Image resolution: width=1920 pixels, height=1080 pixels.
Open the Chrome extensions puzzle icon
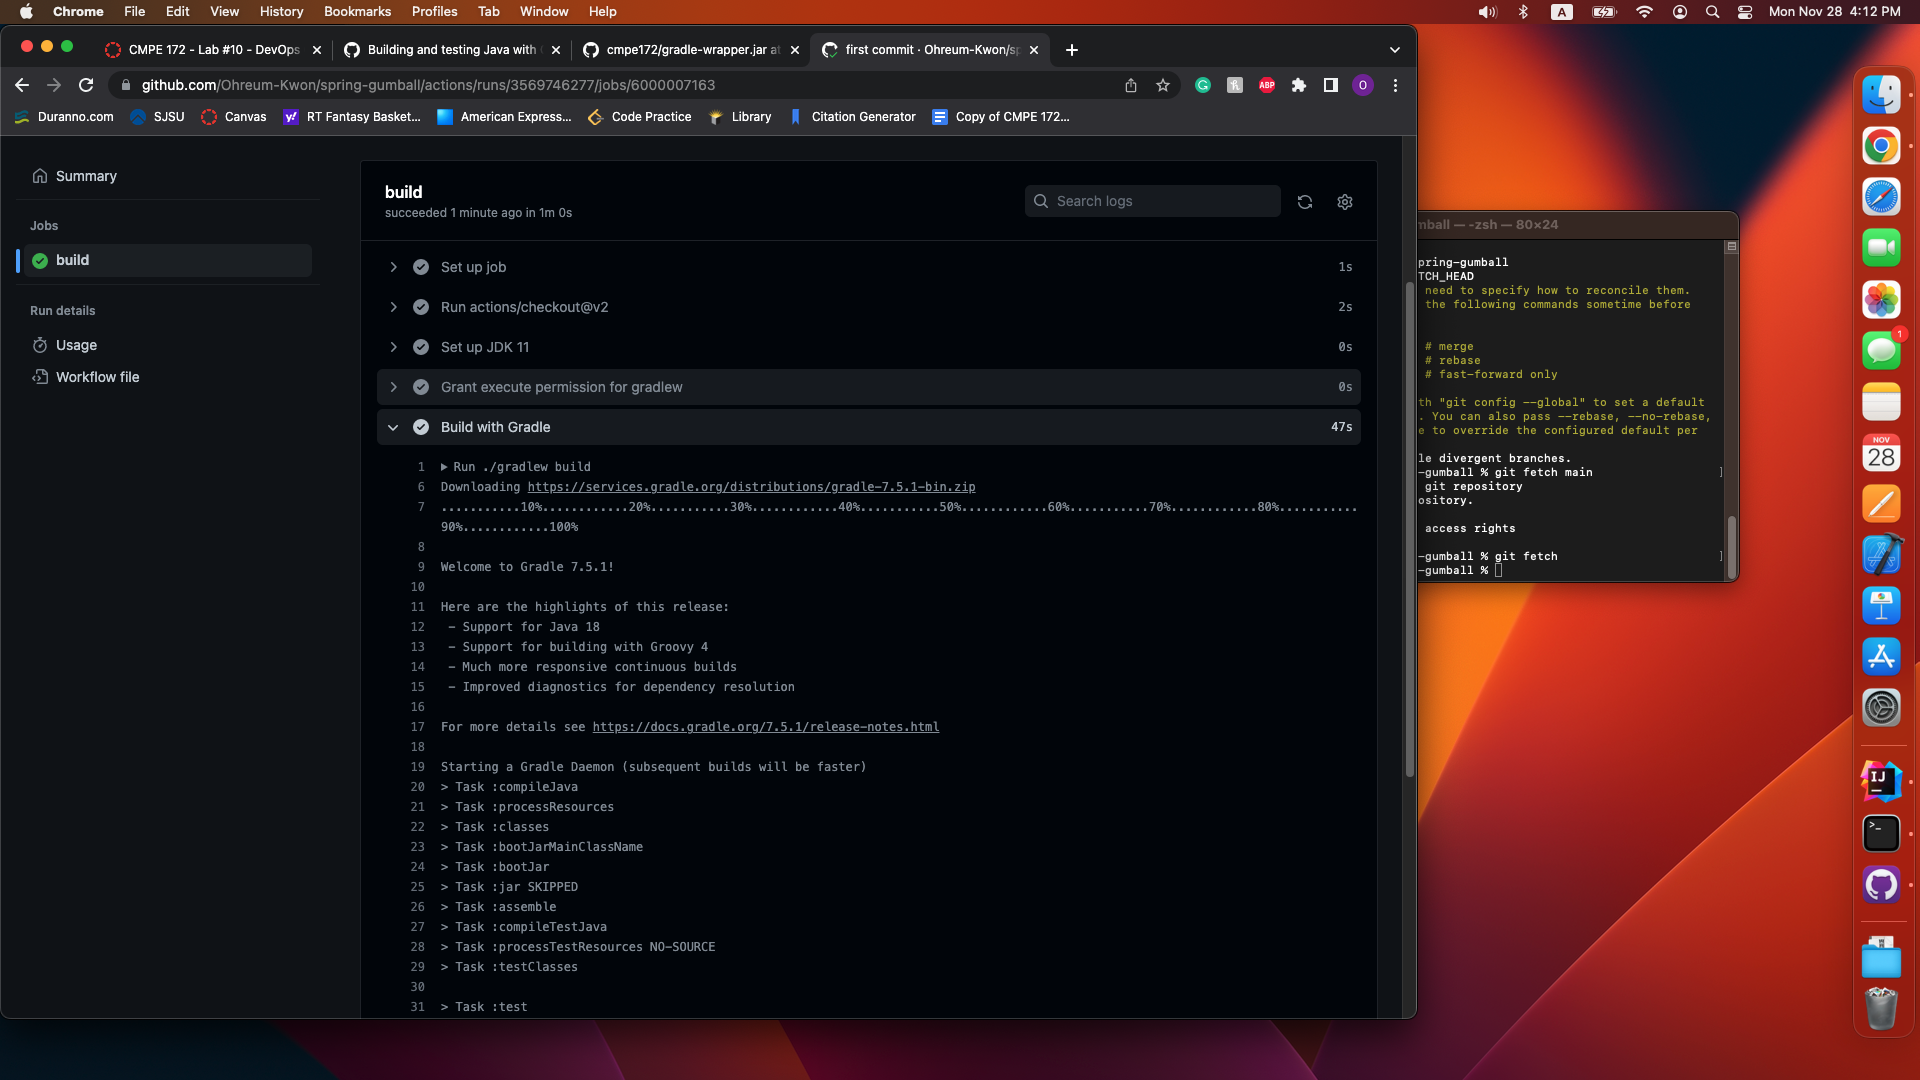[x=1299, y=86]
